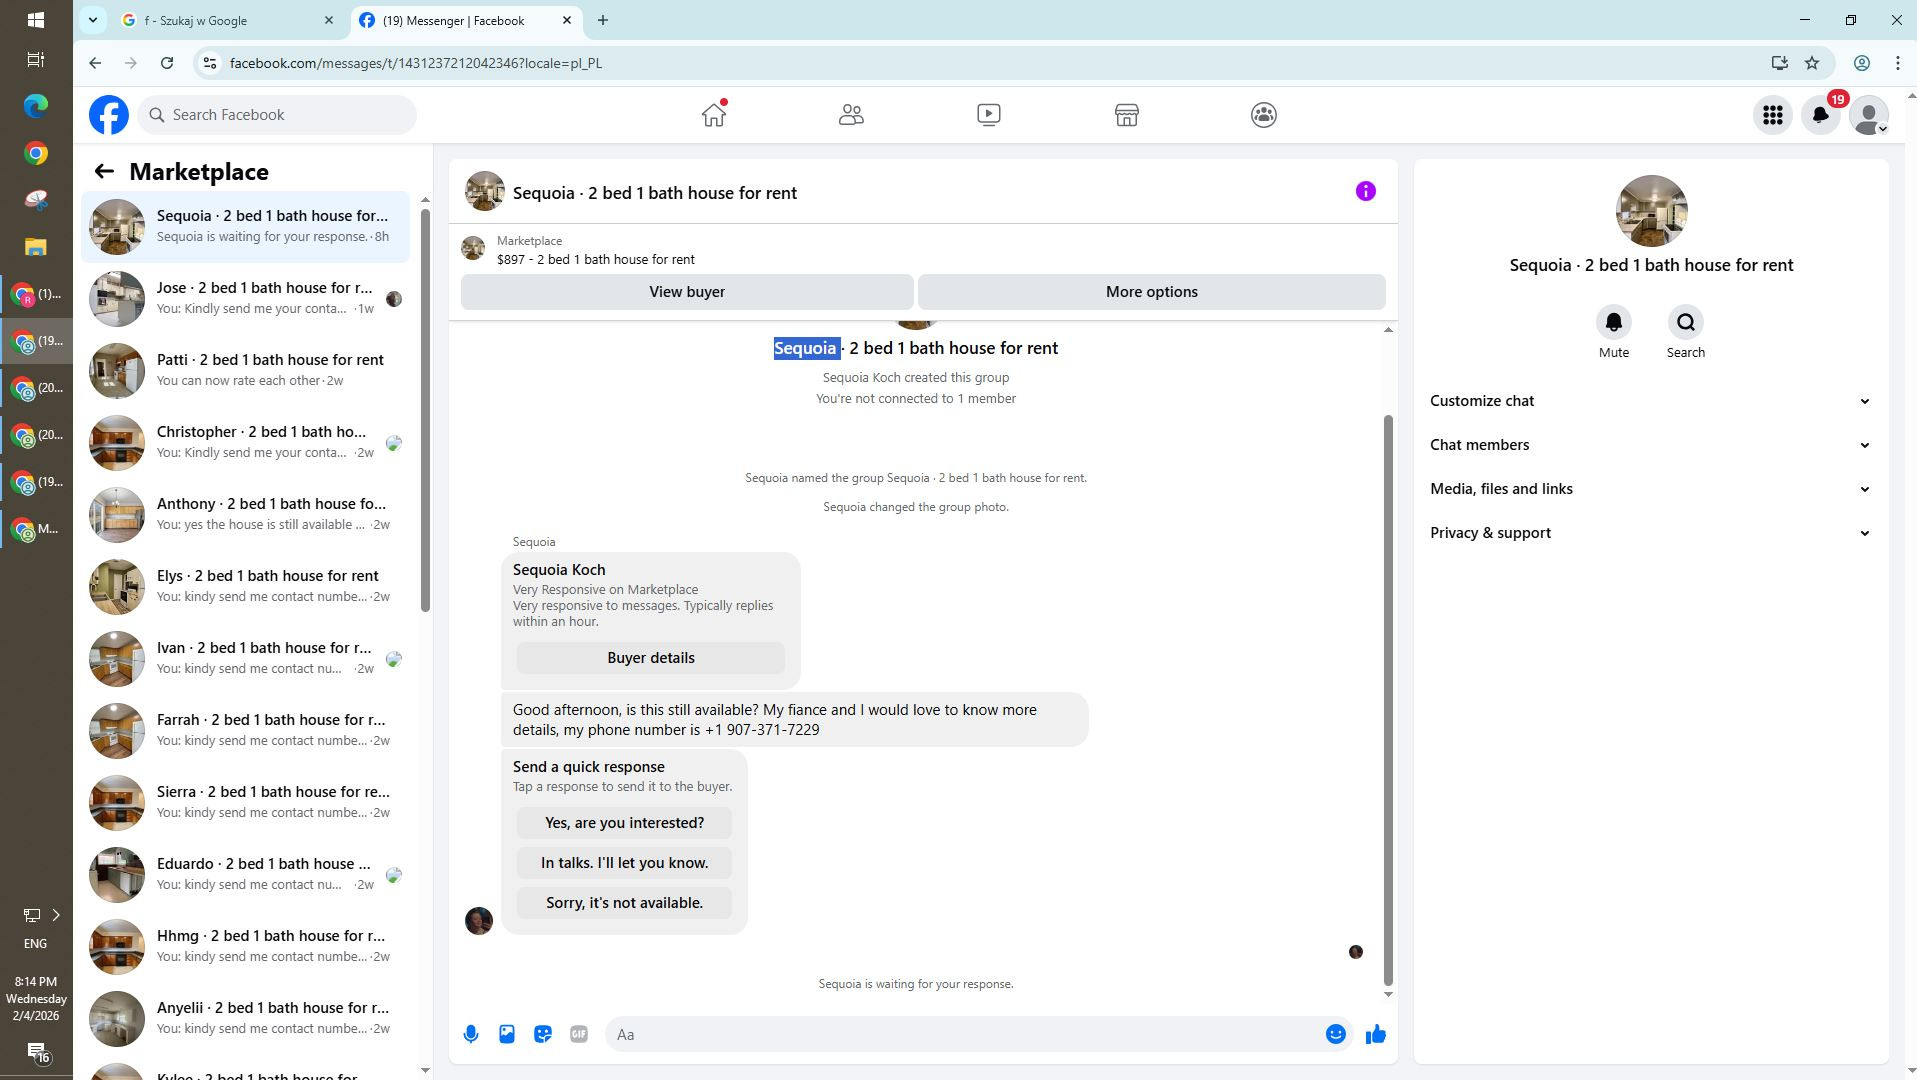Open Hhmg's conversation in list

[245, 947]
